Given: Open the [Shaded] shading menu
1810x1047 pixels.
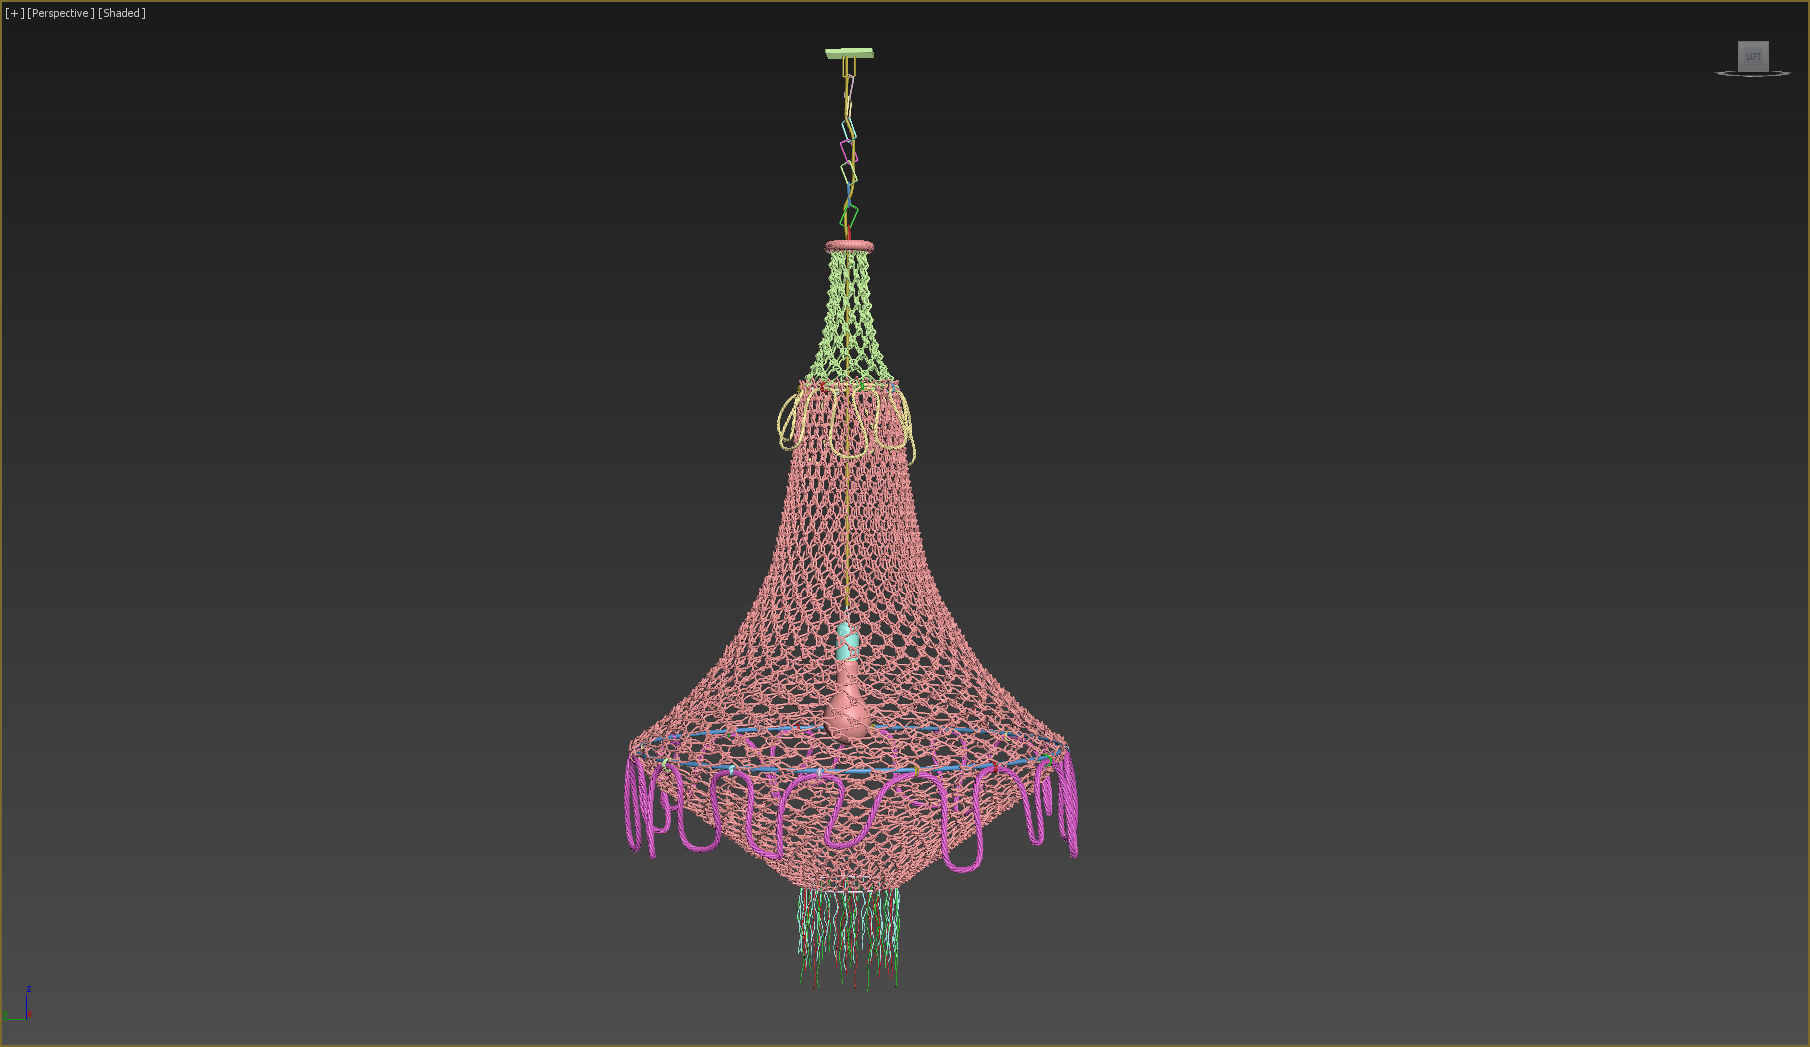Looking at the screenshot, I should [122, 13].
